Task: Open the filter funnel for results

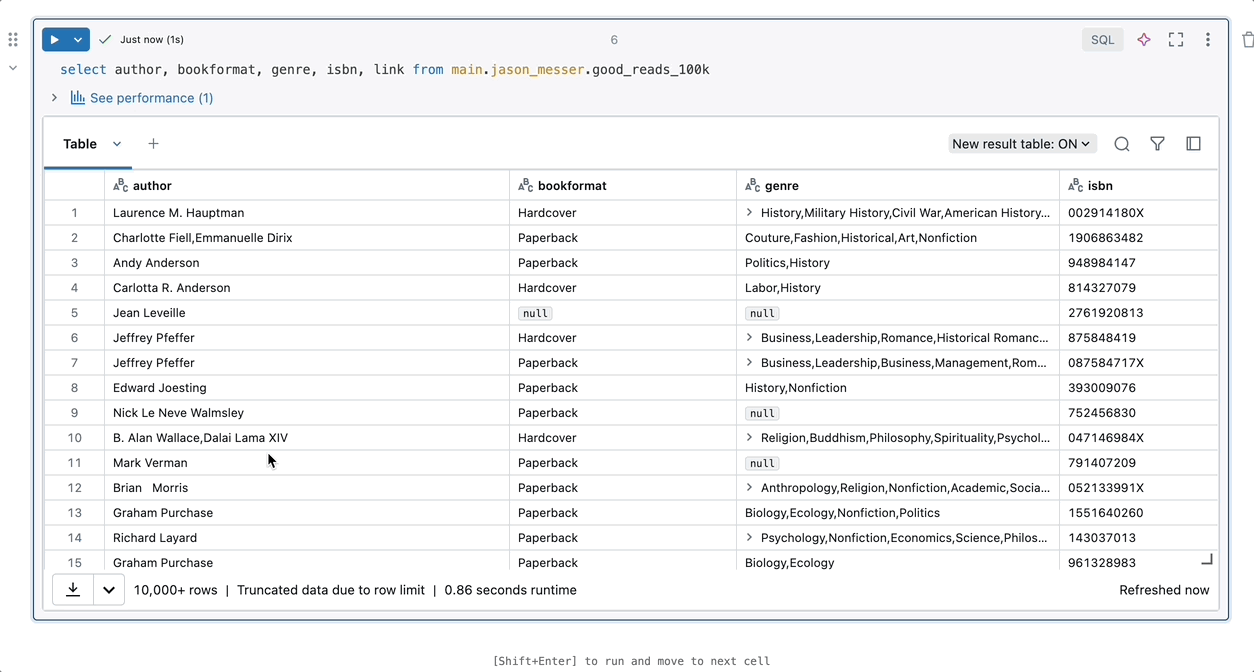Action: click(1157, 144)
